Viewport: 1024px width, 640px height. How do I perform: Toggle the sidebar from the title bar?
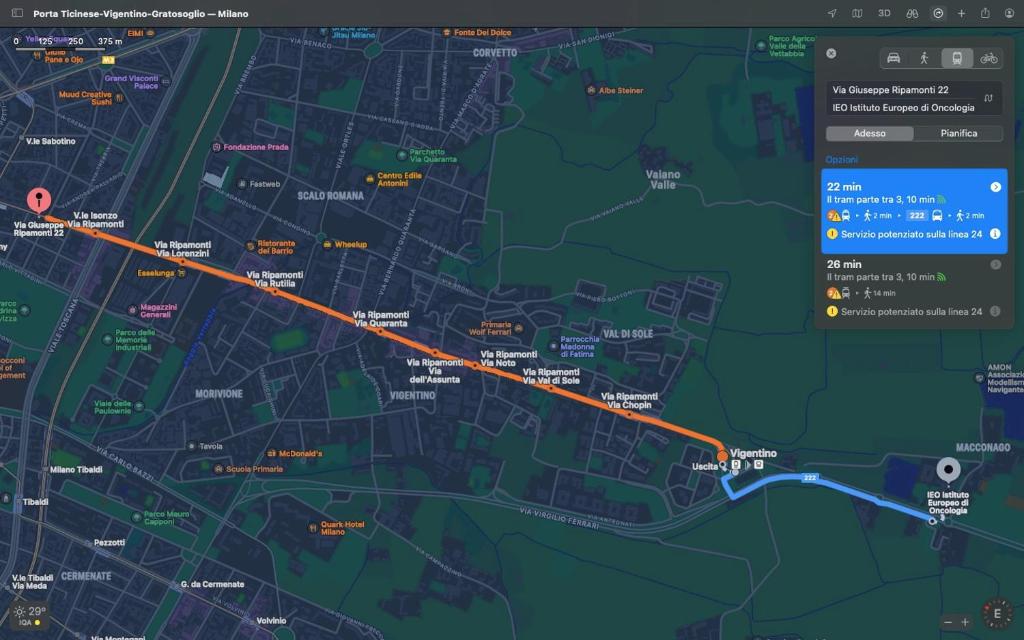[x=18, y=13]
